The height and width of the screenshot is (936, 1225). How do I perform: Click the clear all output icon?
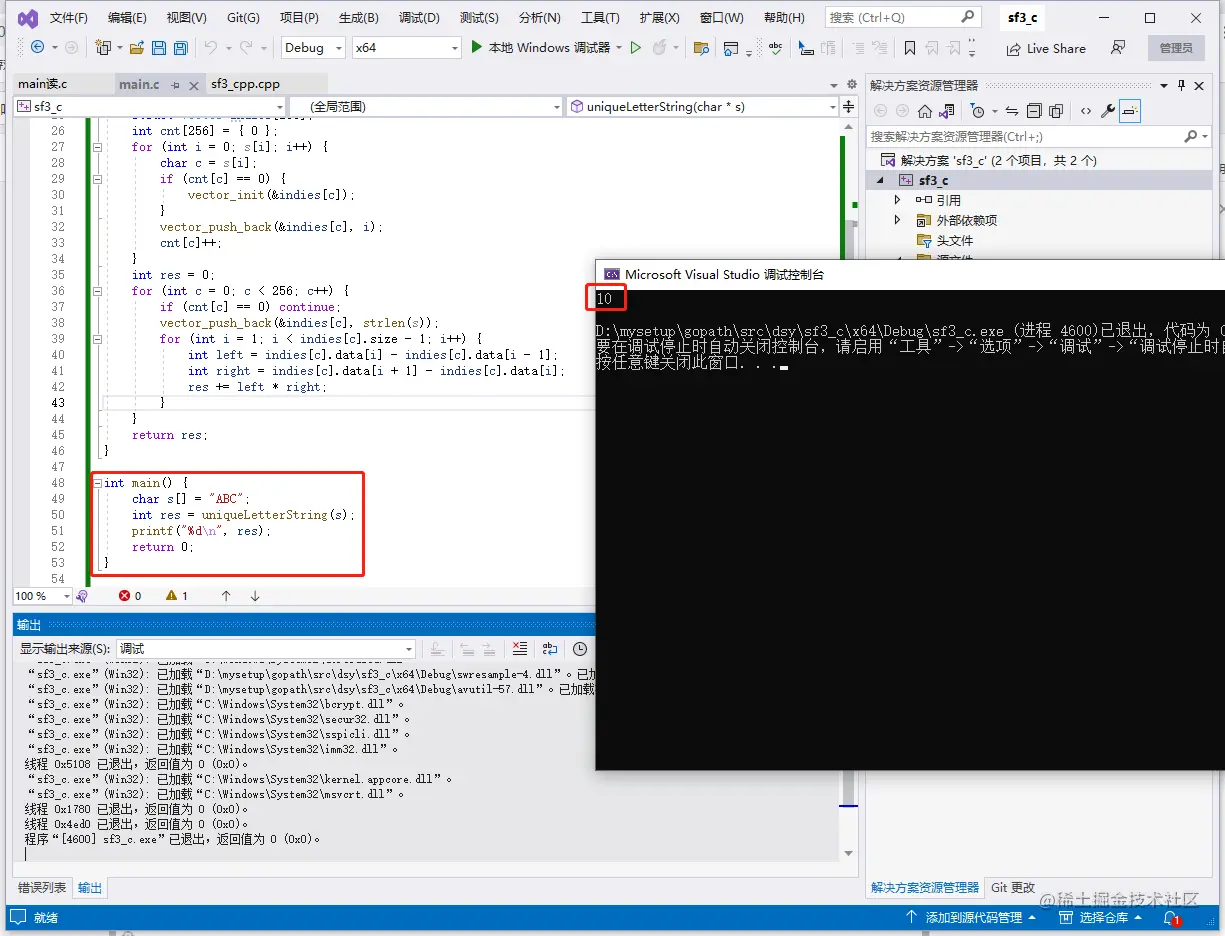coord(519,649)
